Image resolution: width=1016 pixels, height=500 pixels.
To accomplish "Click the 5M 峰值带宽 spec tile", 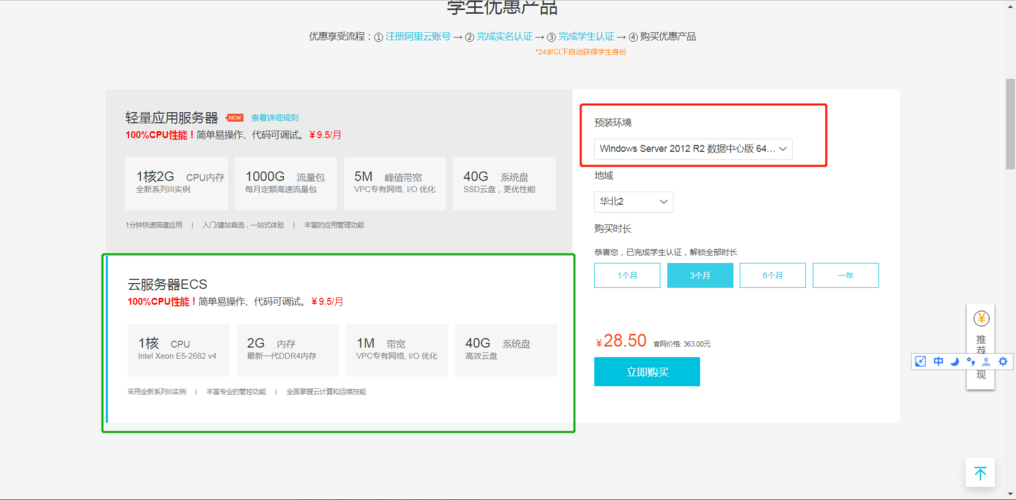I will [x=395, y=183].
